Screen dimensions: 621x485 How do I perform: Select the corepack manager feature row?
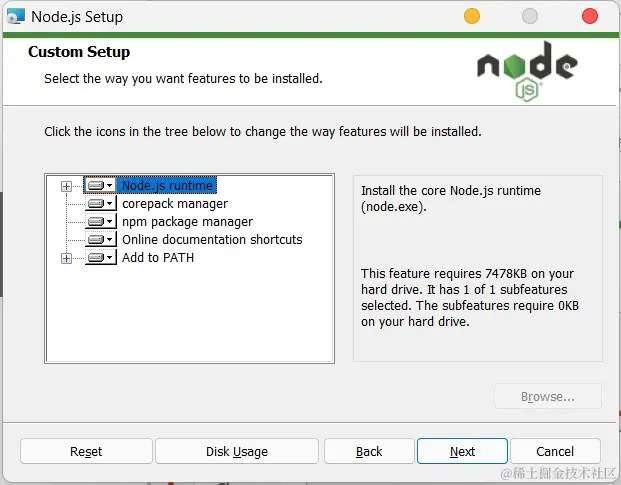click(175, 204)
